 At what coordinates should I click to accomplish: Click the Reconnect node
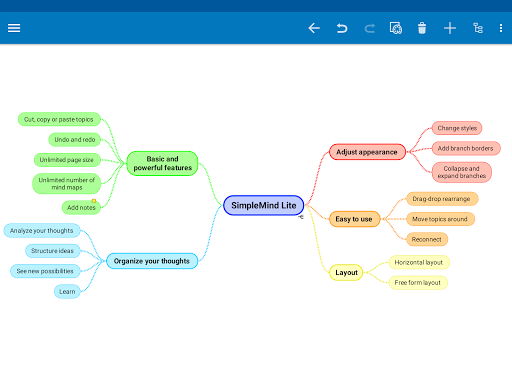click(427, 239)
